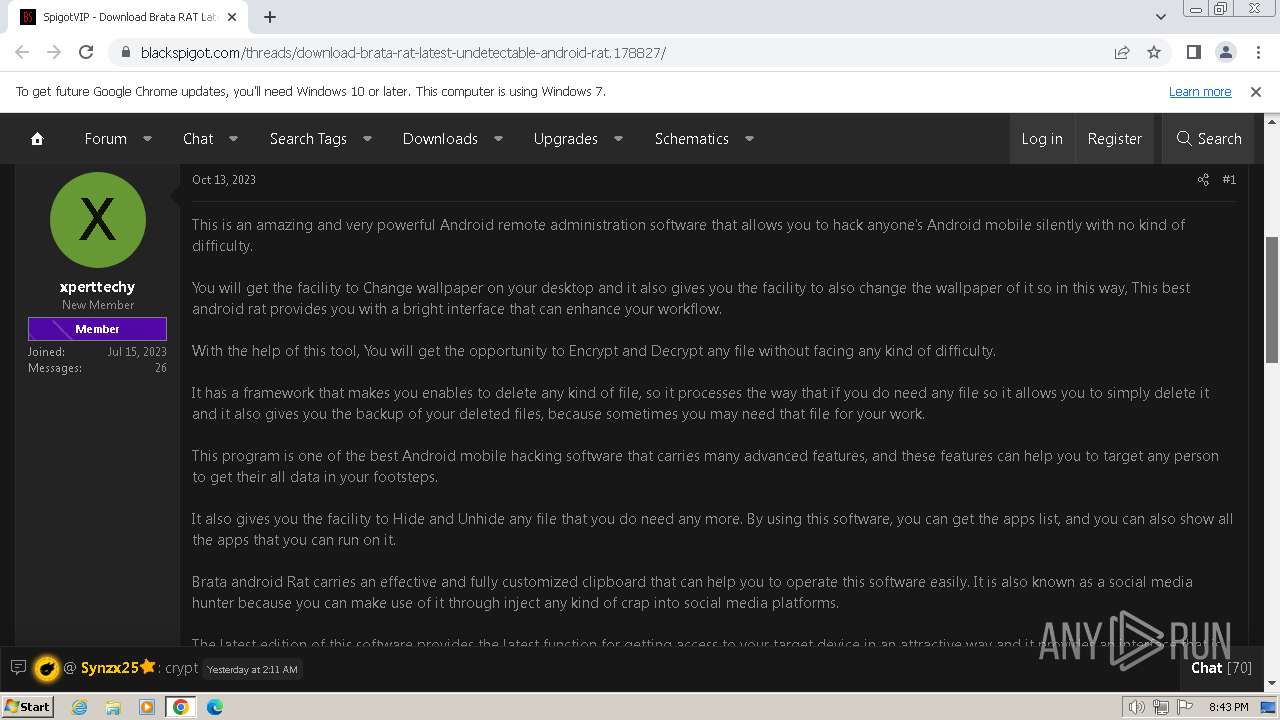Screen dimensions: 1280x720
Task: Open Search Tags navigation item
Action: (x=308, y=139)
